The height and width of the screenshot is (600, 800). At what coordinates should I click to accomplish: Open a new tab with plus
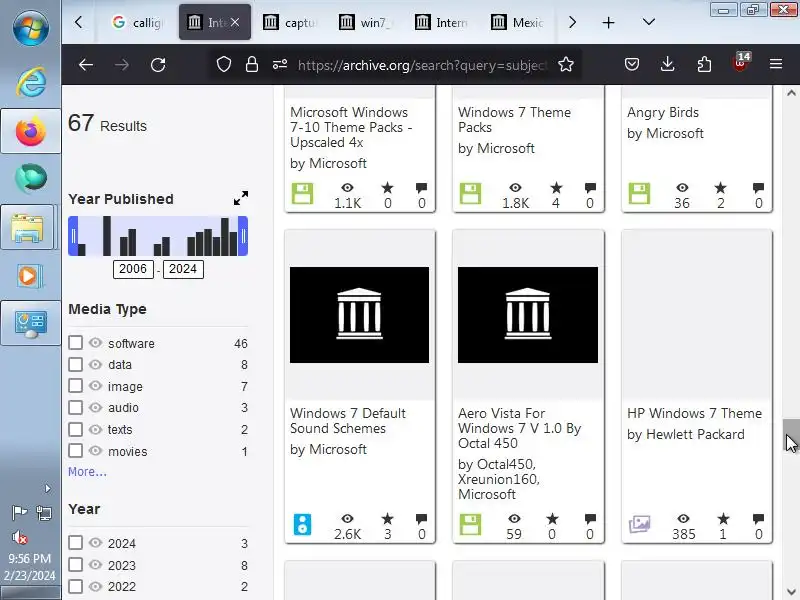pos(608,22)
